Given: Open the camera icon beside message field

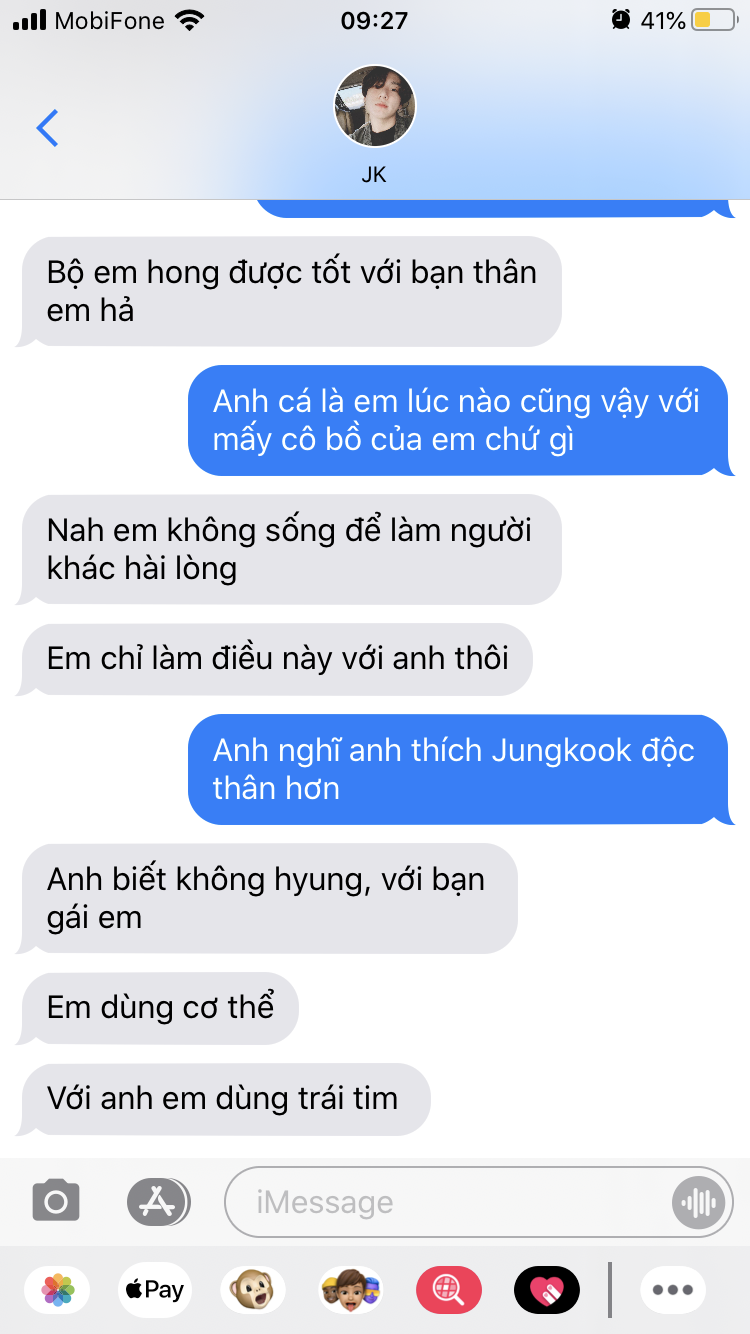Looking at the screenshot, I should coord(56,1201).
